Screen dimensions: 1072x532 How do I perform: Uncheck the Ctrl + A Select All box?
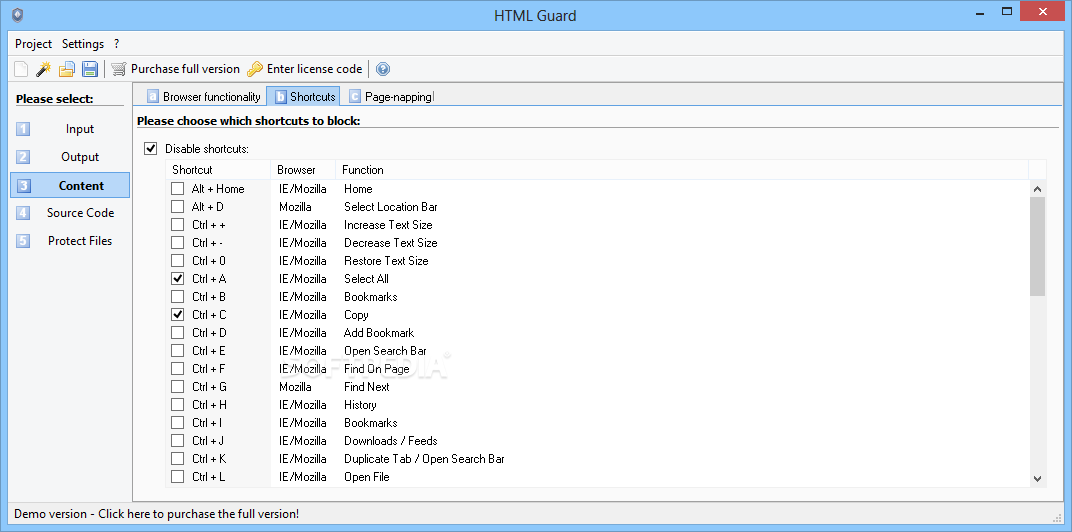click(x=178, y=279)
